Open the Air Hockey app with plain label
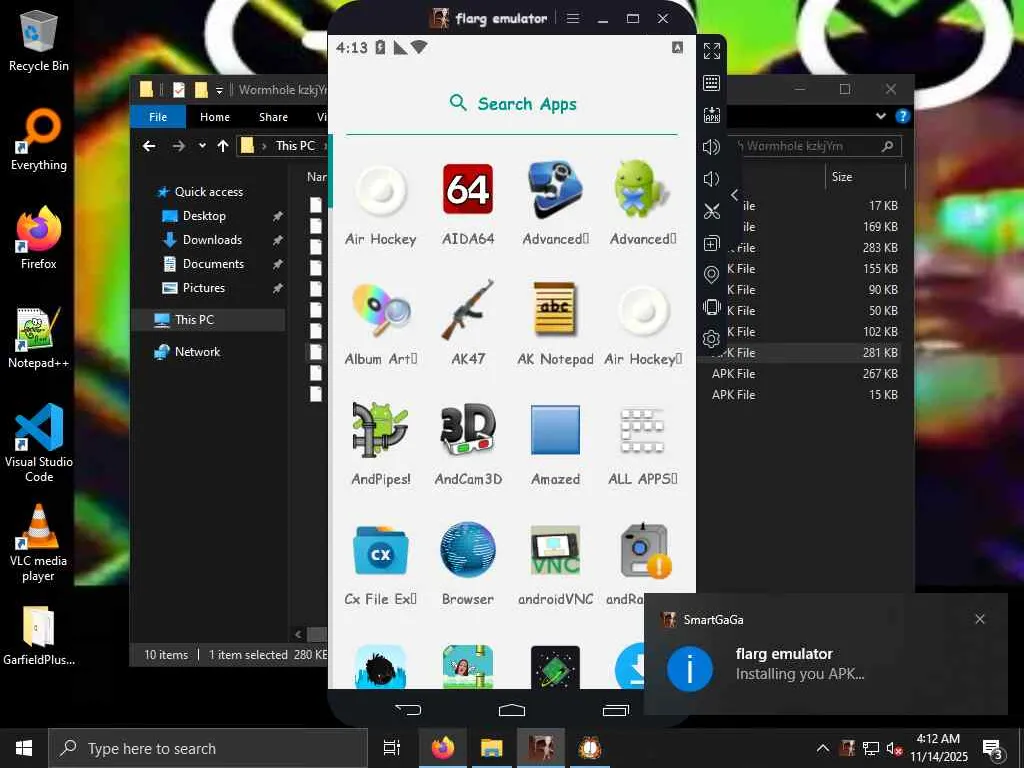Screen dimensions: 1024x768 (381, 204)
